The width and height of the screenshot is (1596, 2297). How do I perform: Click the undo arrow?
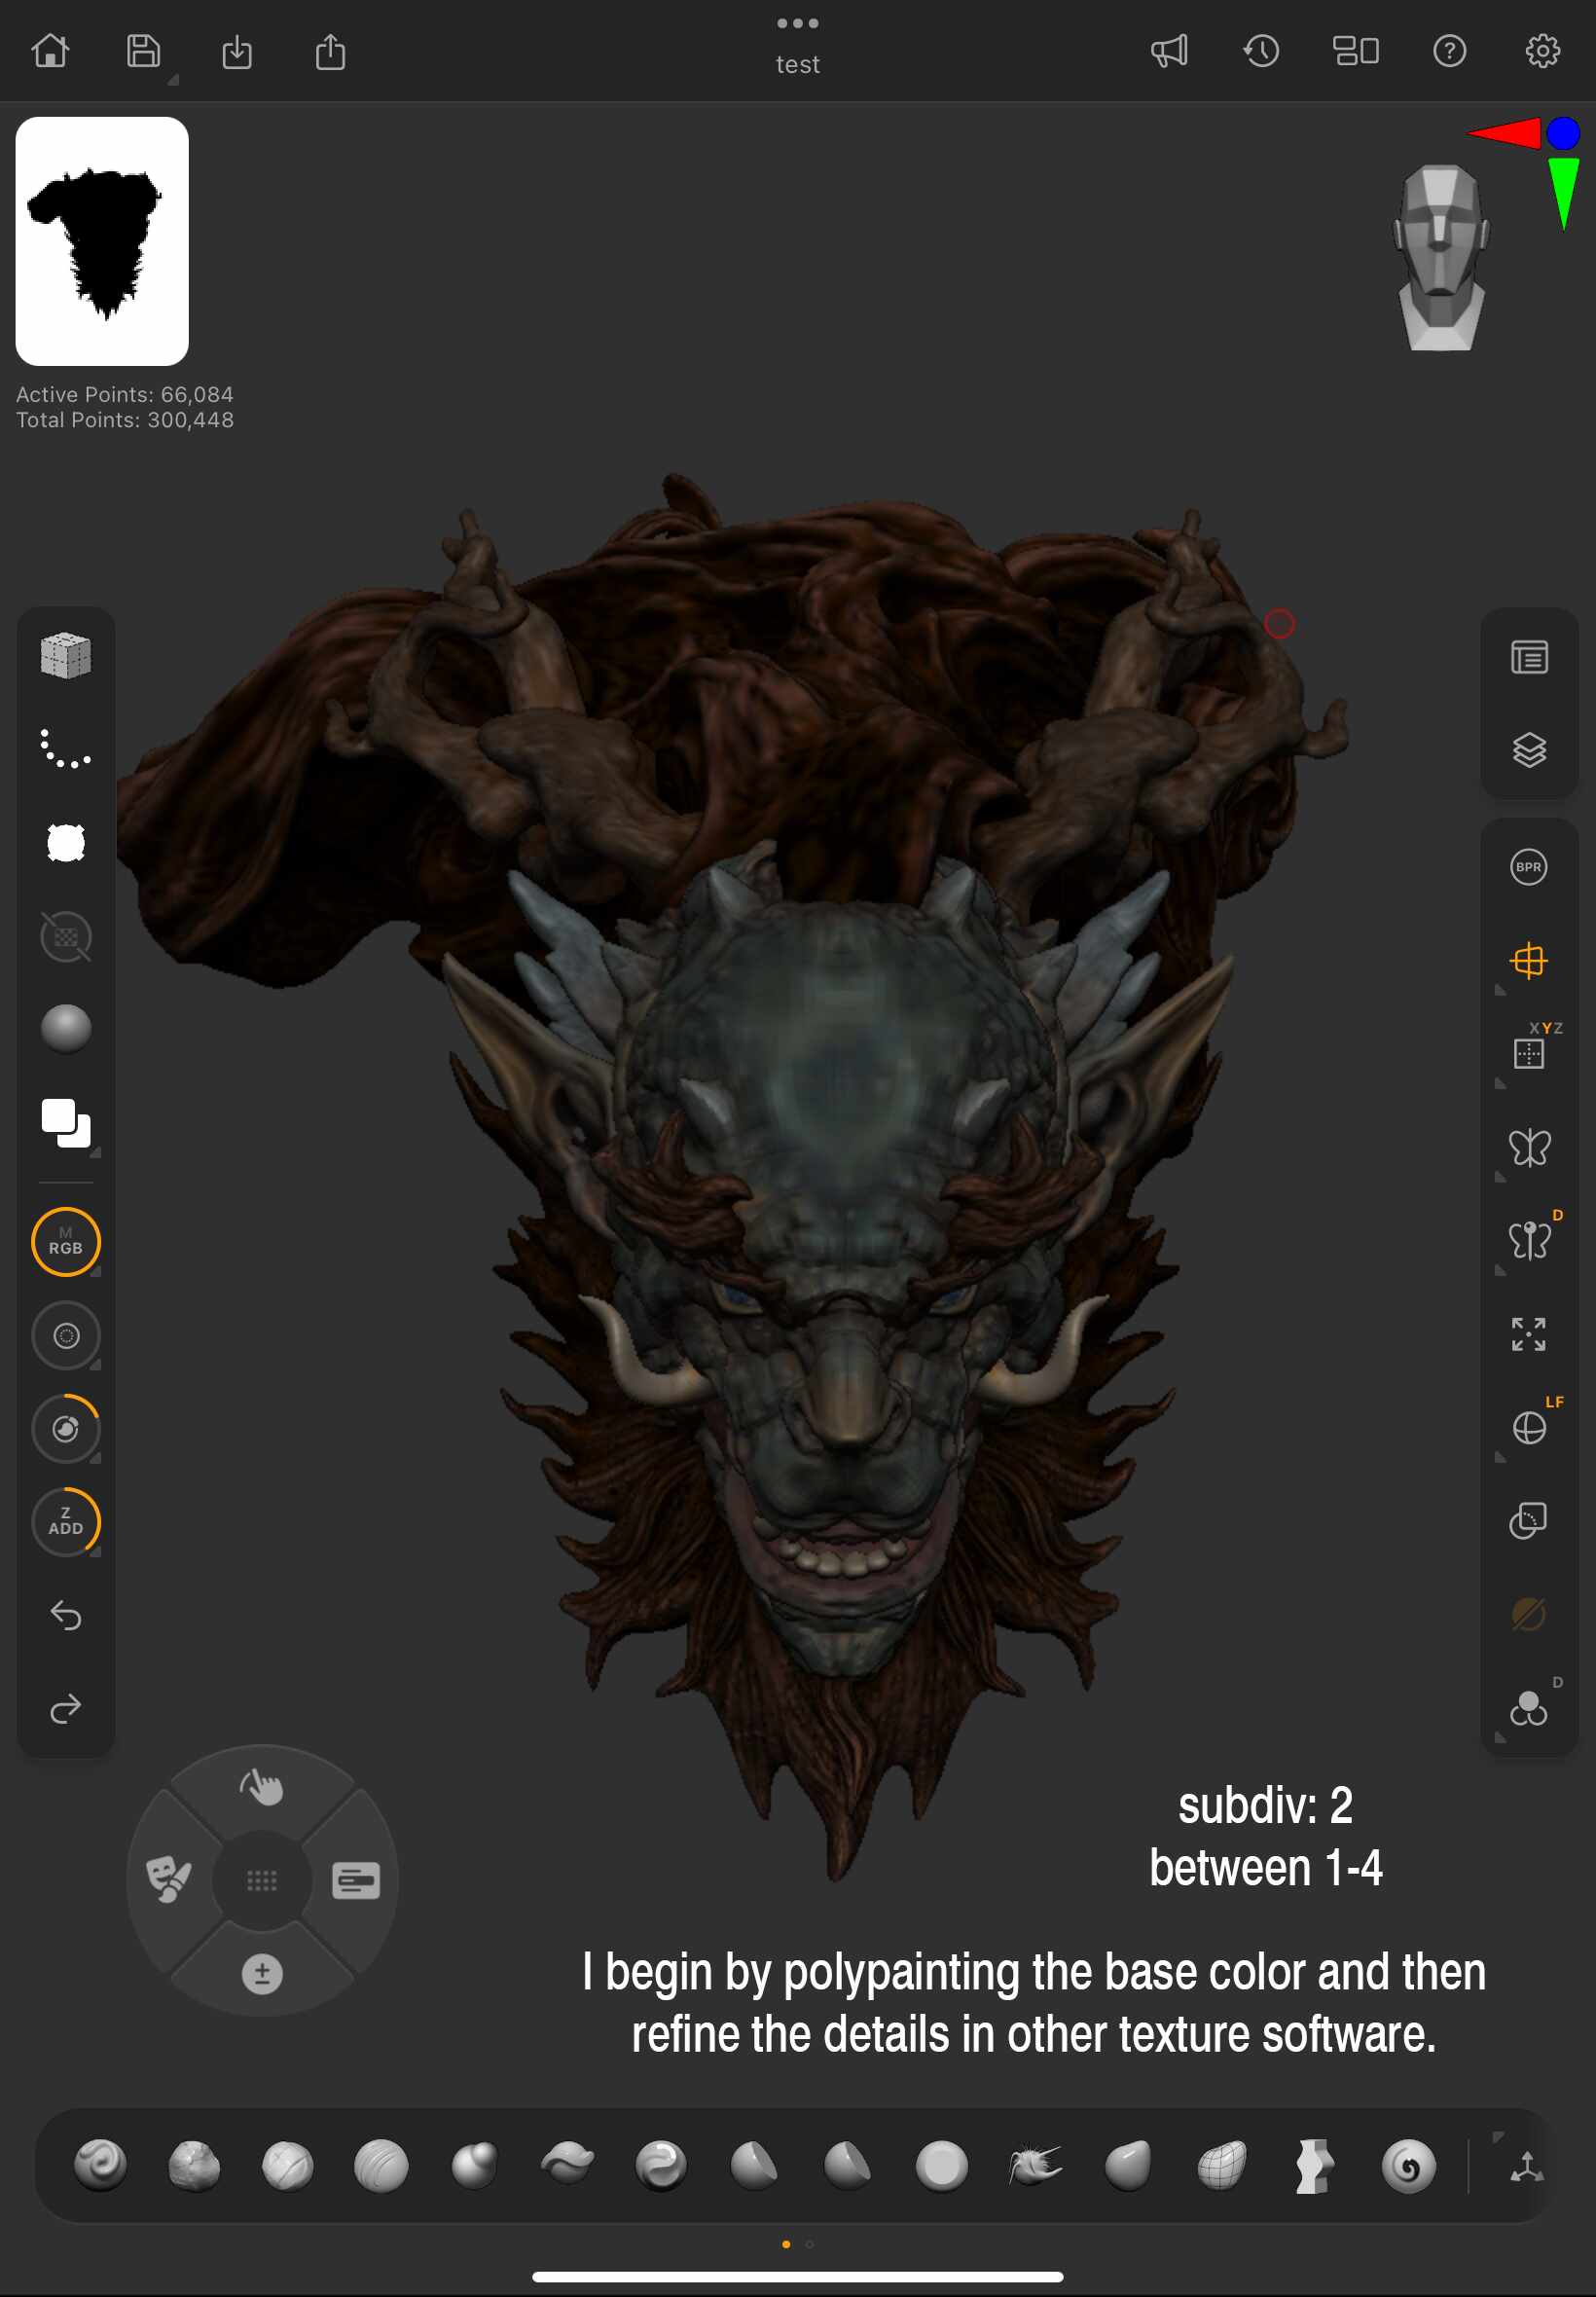(x=66, y=1615)
